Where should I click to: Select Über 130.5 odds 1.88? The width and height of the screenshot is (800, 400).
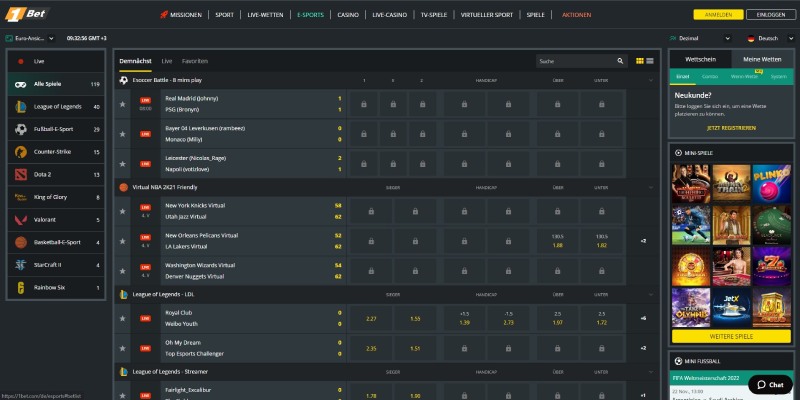click(x=558, y=241)
